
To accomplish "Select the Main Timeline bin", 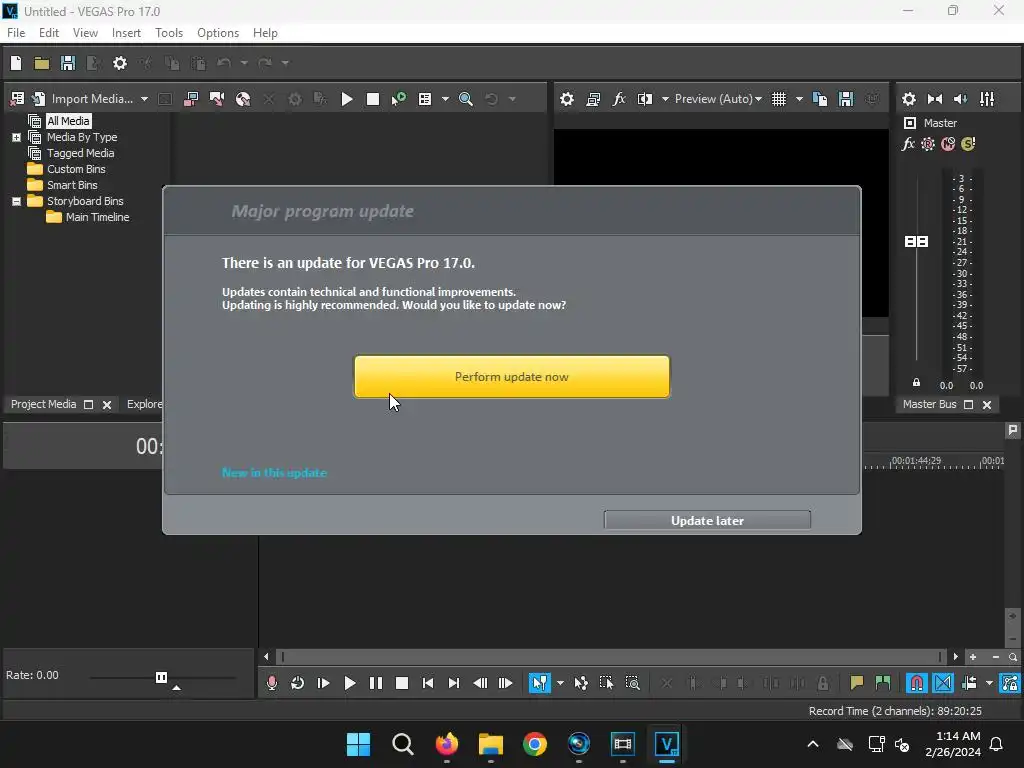I will (97, 217).
